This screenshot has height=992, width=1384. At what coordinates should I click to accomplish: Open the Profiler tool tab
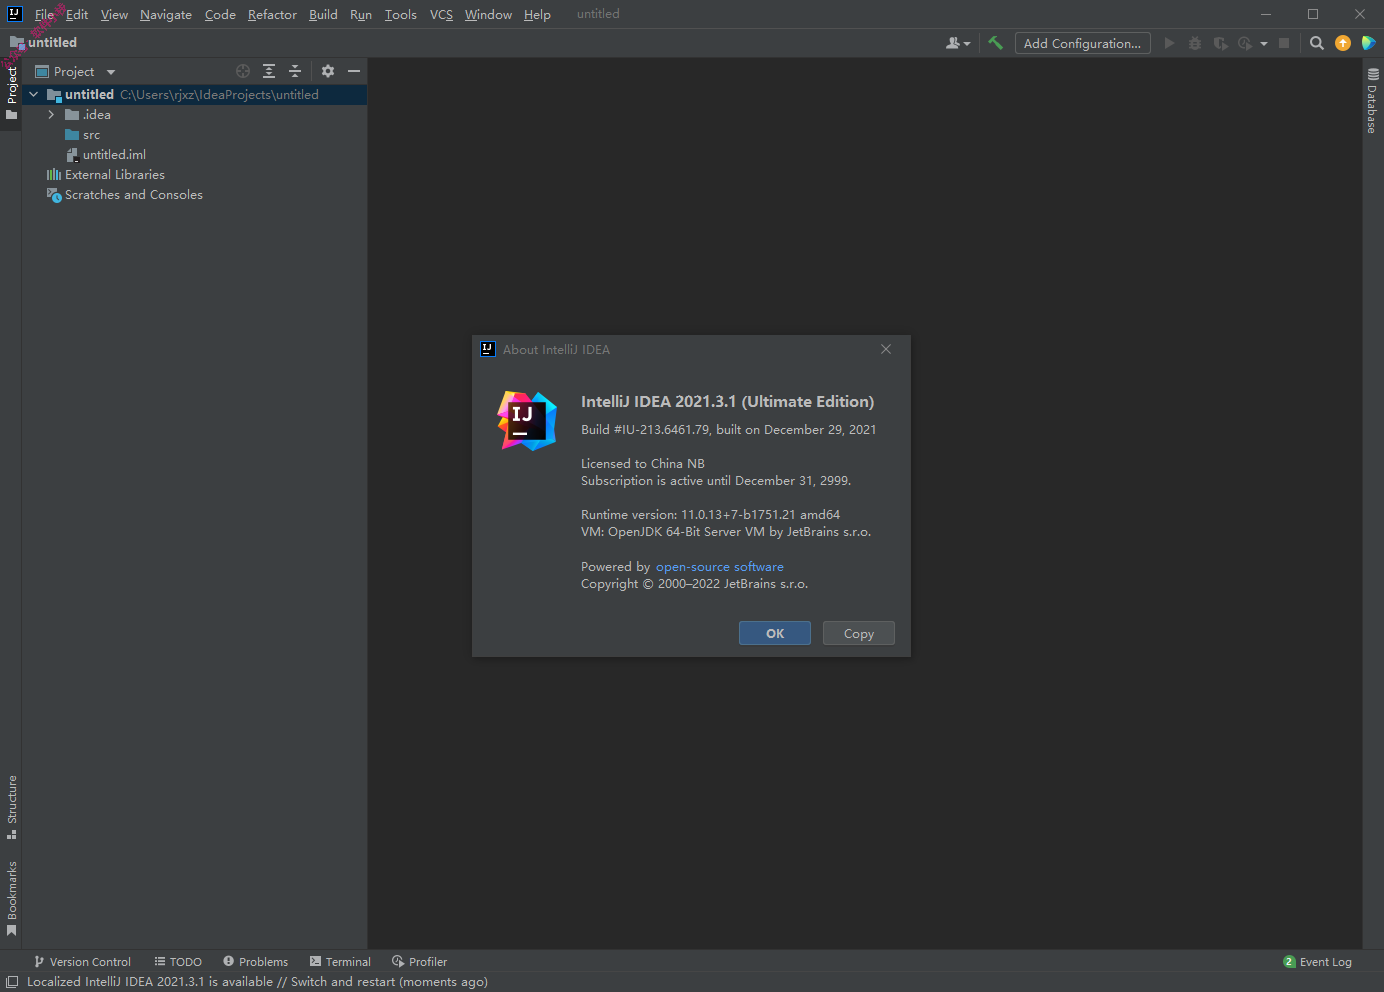[419, 962]
